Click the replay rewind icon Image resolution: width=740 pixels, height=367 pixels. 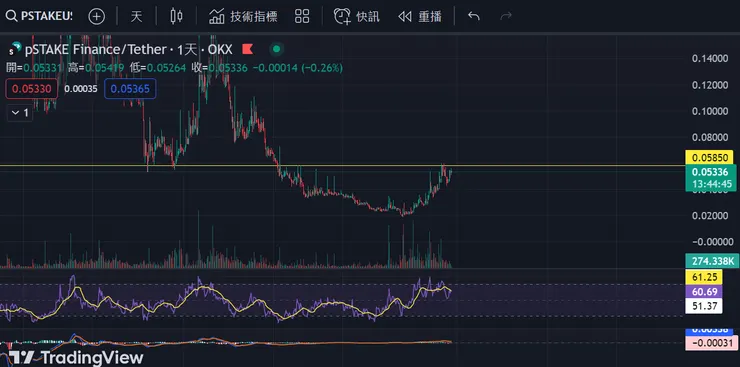click(404, 17)
